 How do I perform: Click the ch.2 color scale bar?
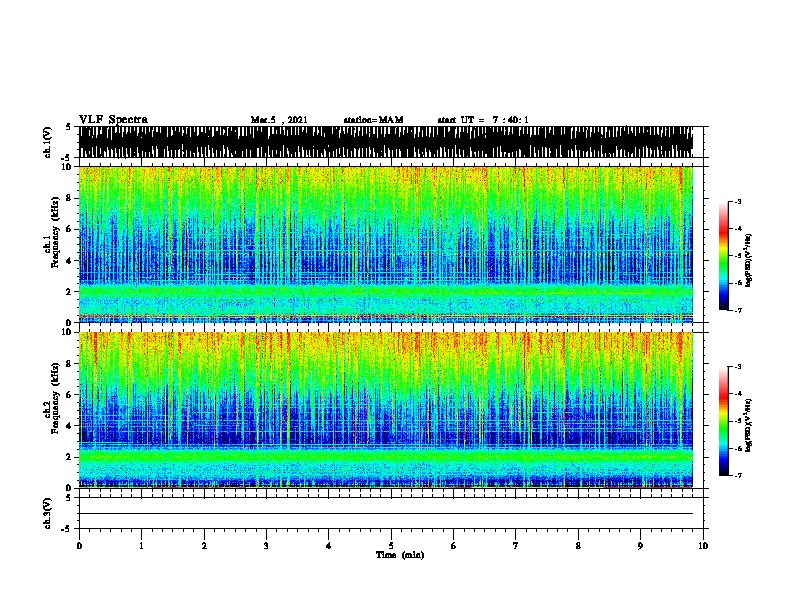click(x=724, y=421)
